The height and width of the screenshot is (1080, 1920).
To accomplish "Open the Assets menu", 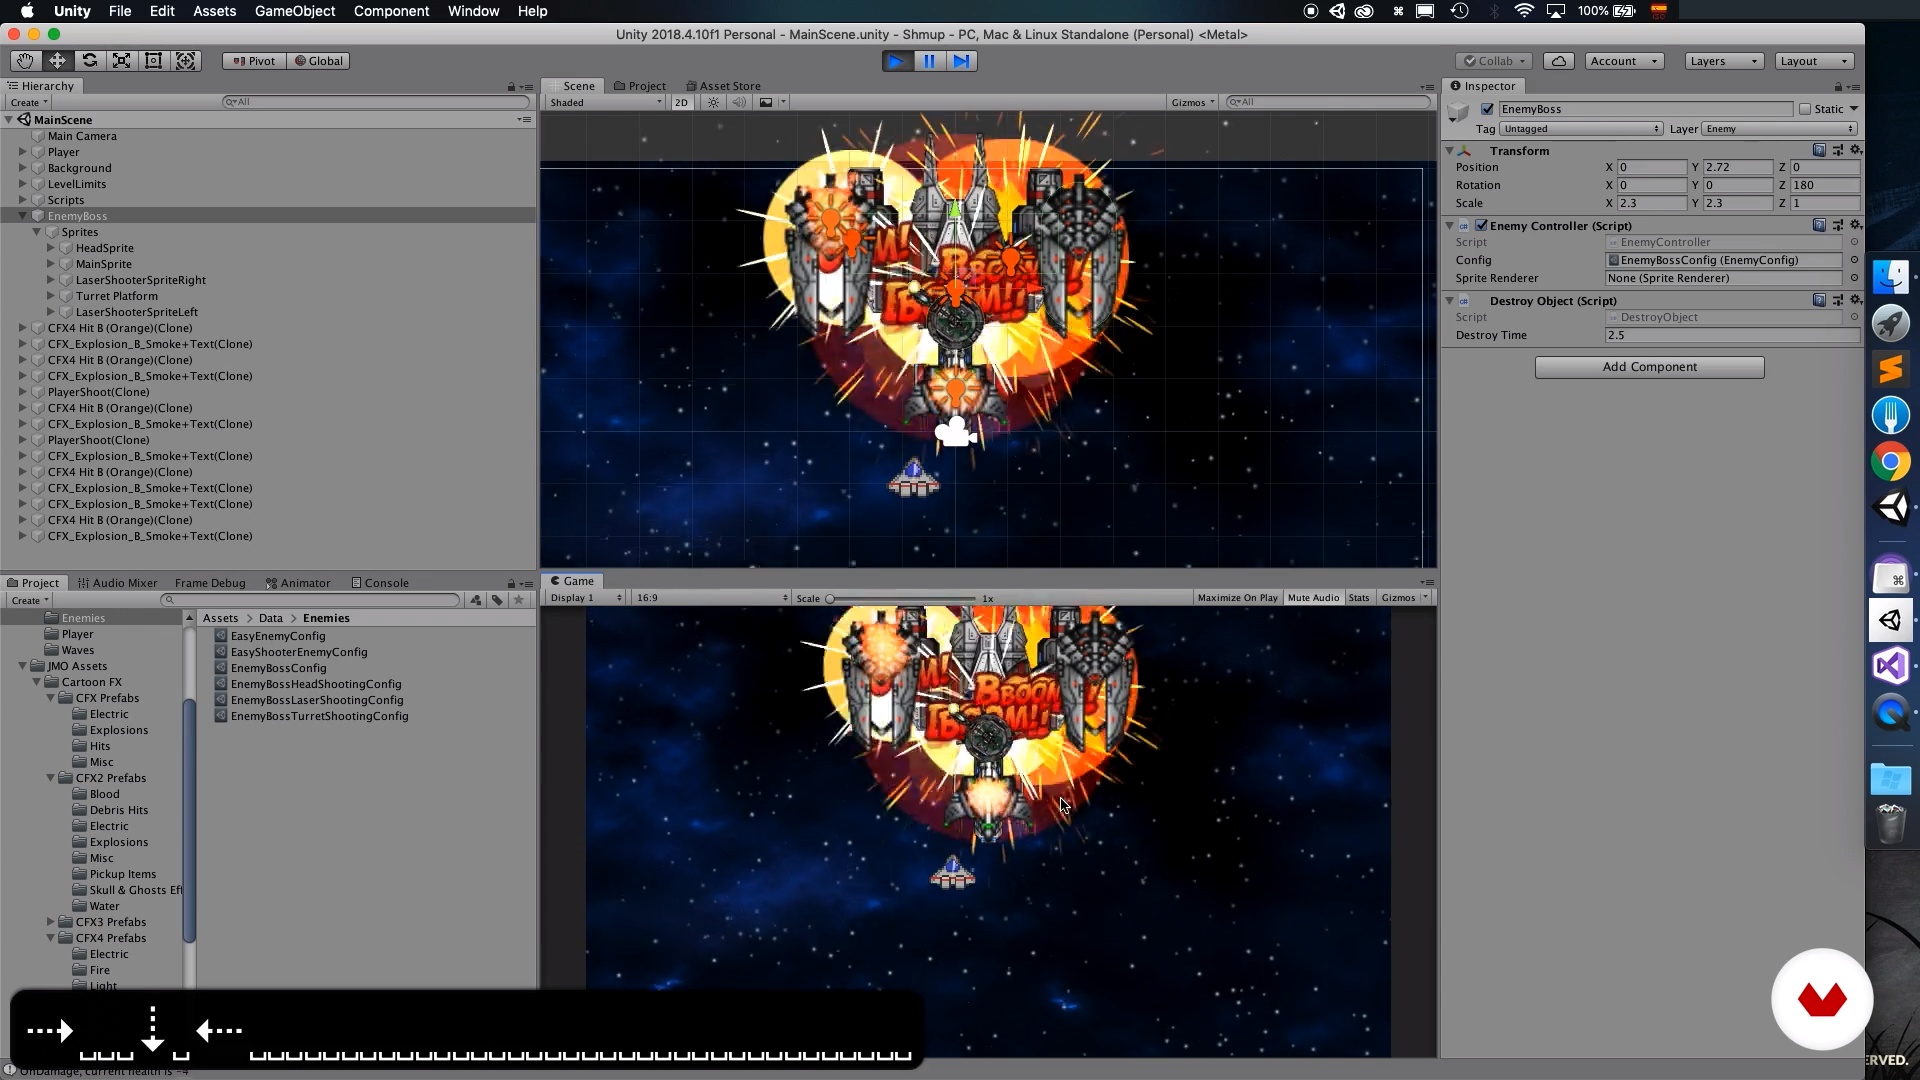I will point(214,11).
